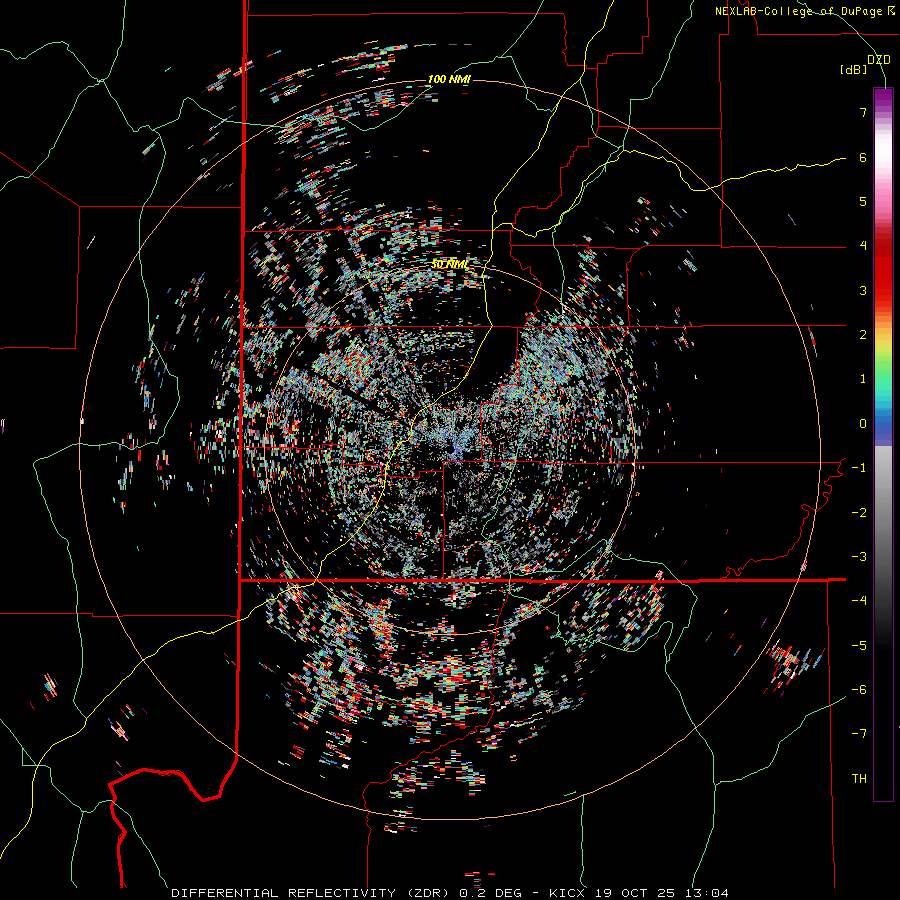Image resolution: width=900 pixels, height=900 pixels.
Task: Click the 6 tick label on the color scale
Action: point(863,157)
